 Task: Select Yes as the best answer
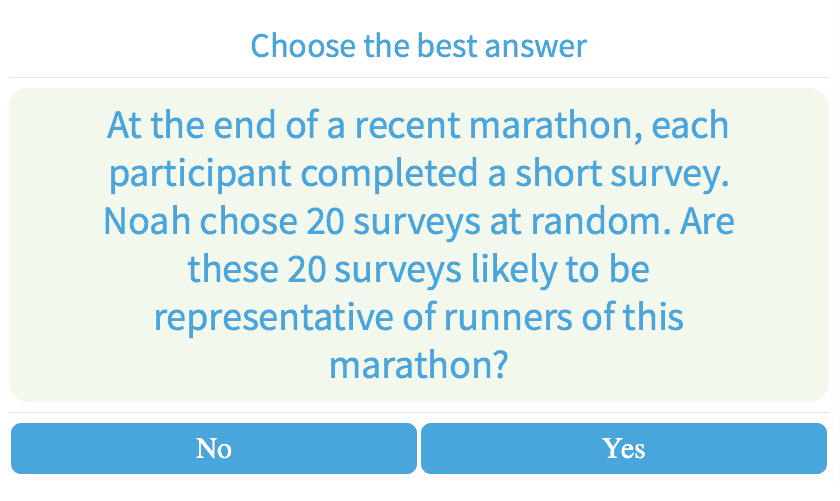coord(623,448)
